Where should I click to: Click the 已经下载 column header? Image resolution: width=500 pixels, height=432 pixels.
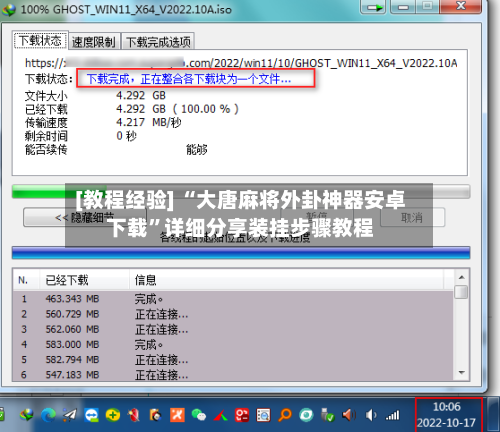click(84, 280)
